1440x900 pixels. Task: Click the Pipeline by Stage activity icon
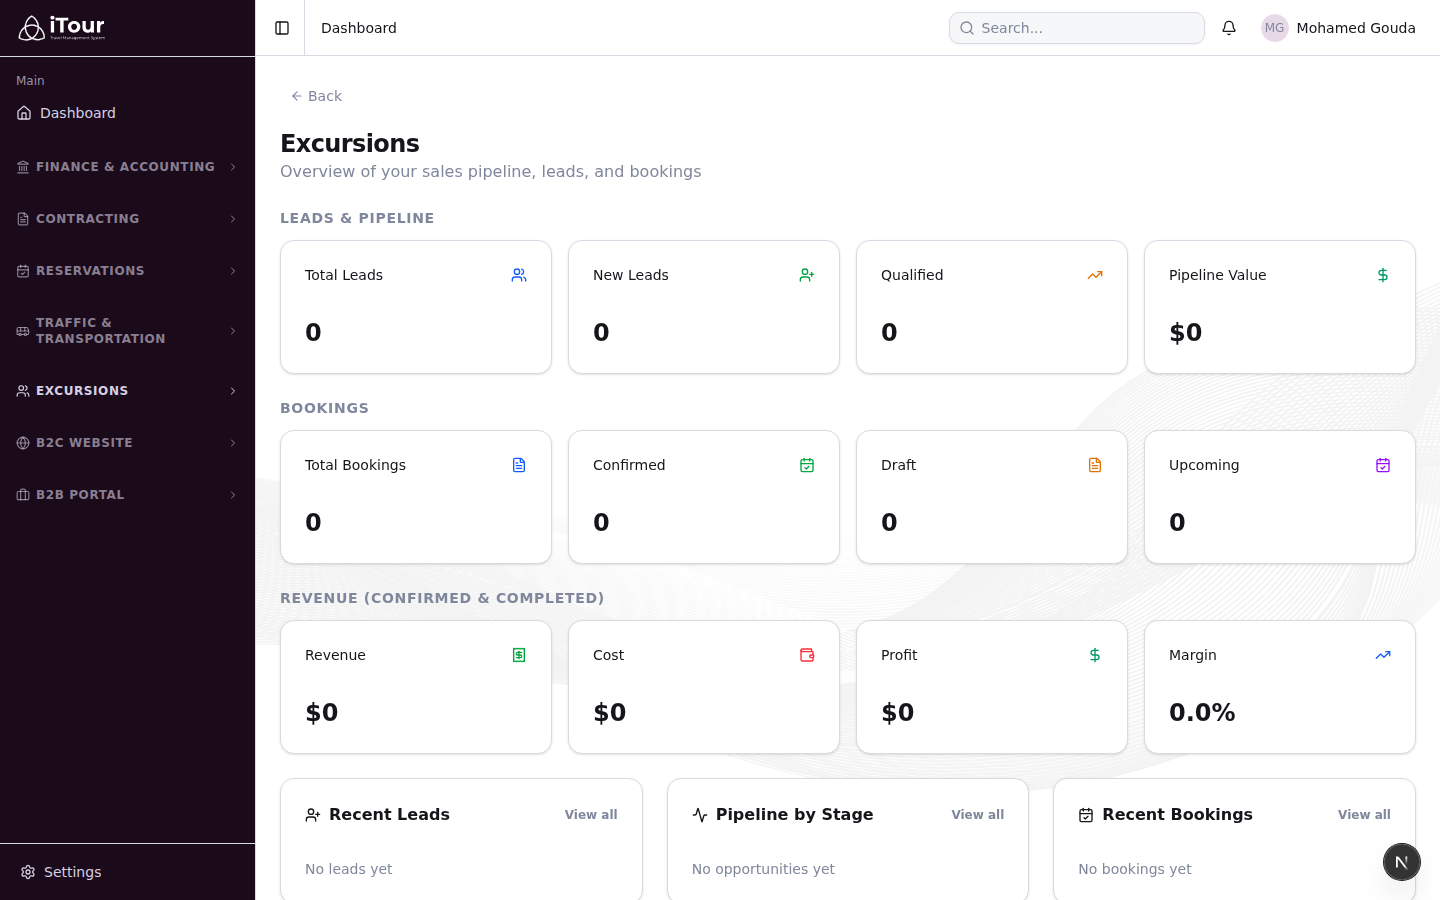click(700, 815)
